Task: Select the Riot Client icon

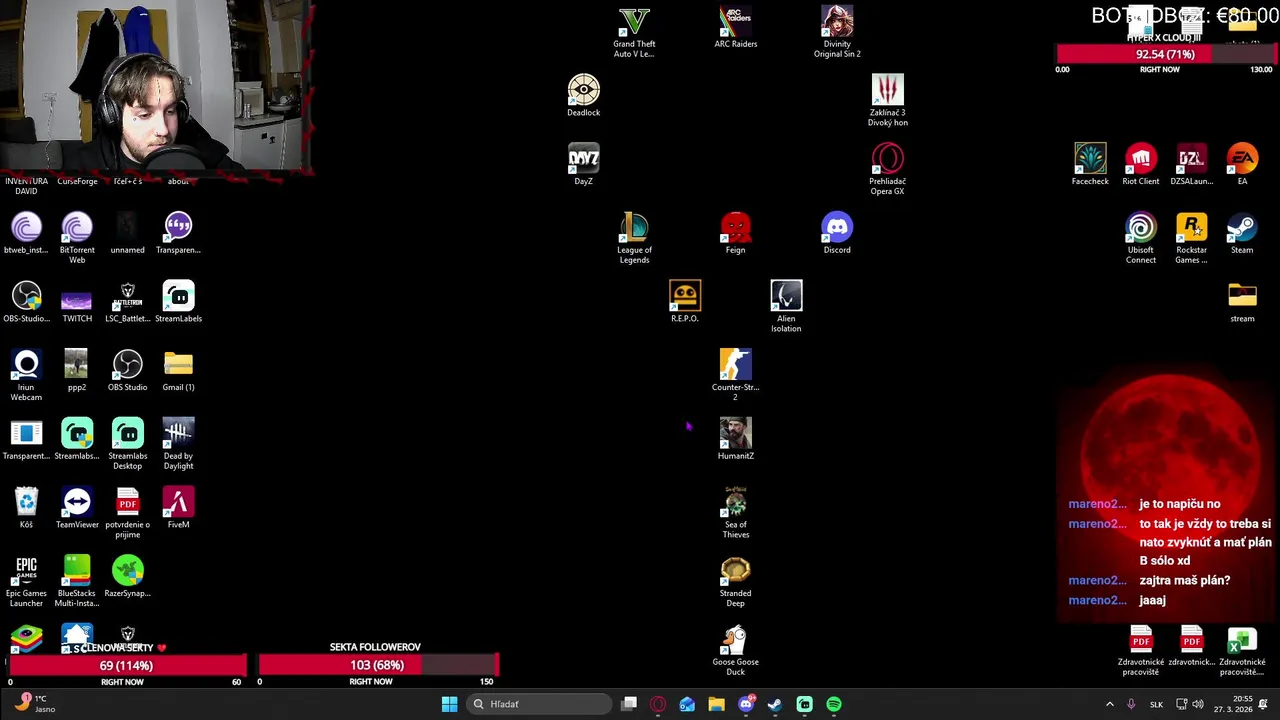Action: coord(1141,165)
